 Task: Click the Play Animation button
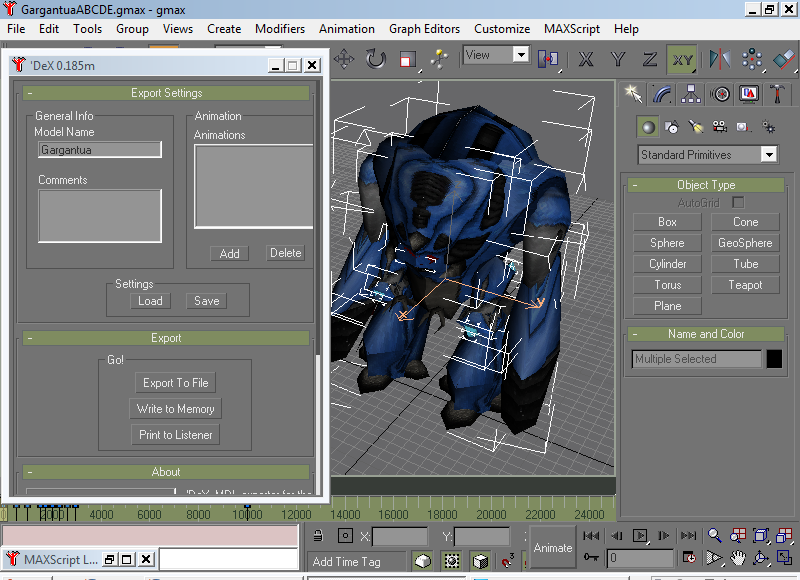coord(640,535)
